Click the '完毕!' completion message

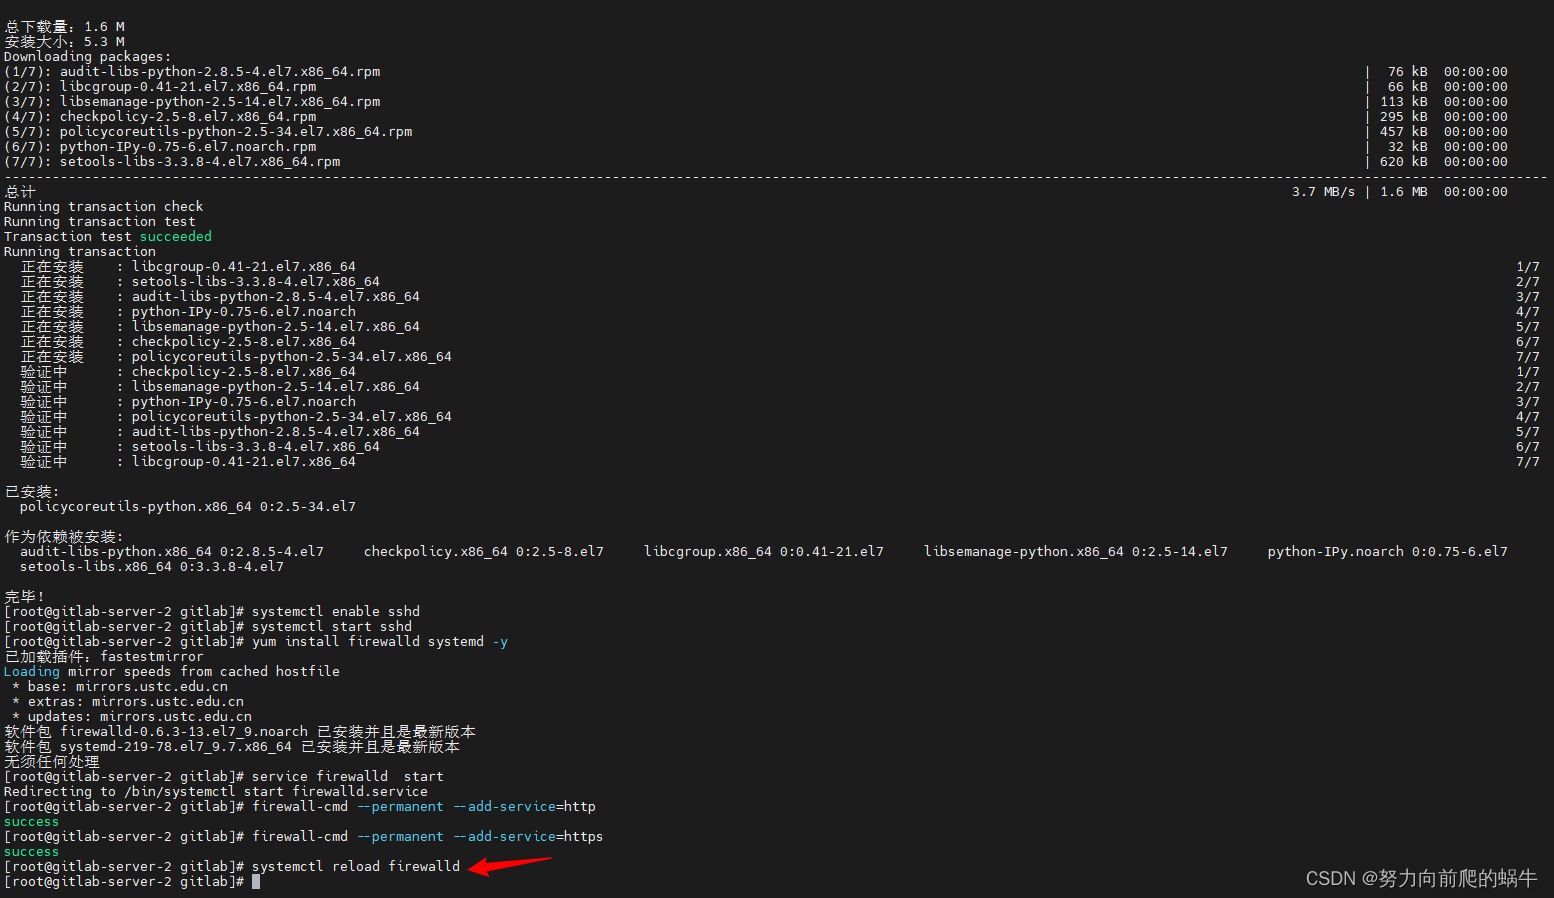click(25, 597)
